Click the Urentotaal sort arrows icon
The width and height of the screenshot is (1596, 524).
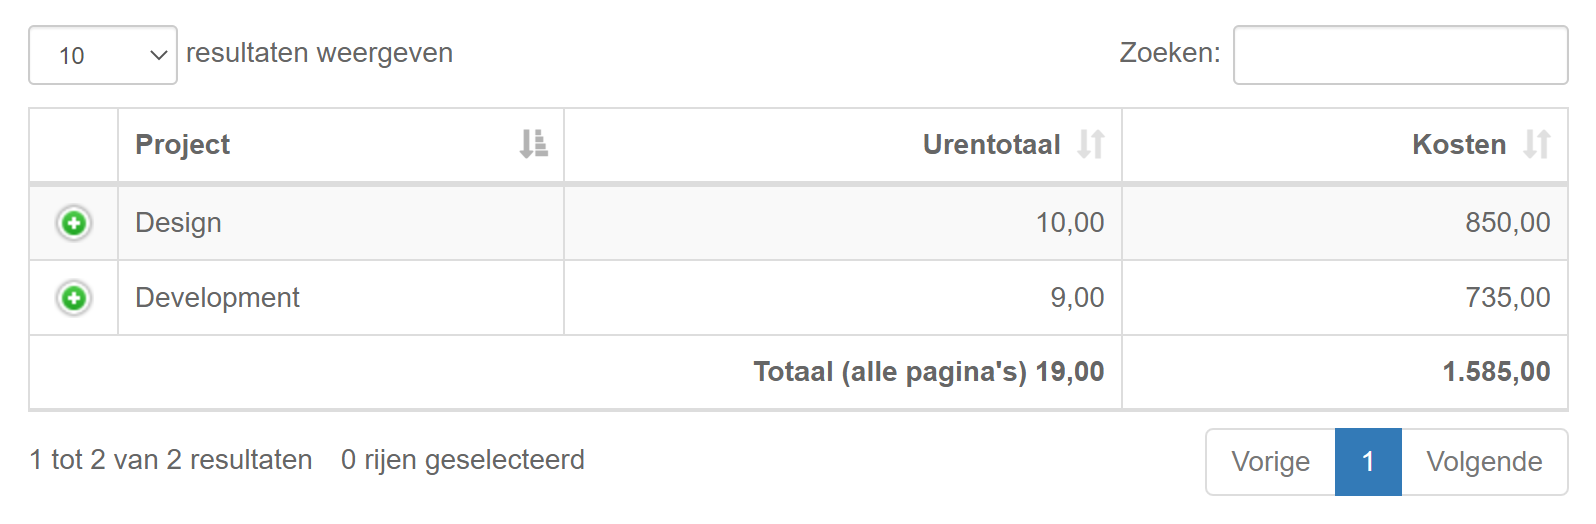click(x=1091, y=144)
